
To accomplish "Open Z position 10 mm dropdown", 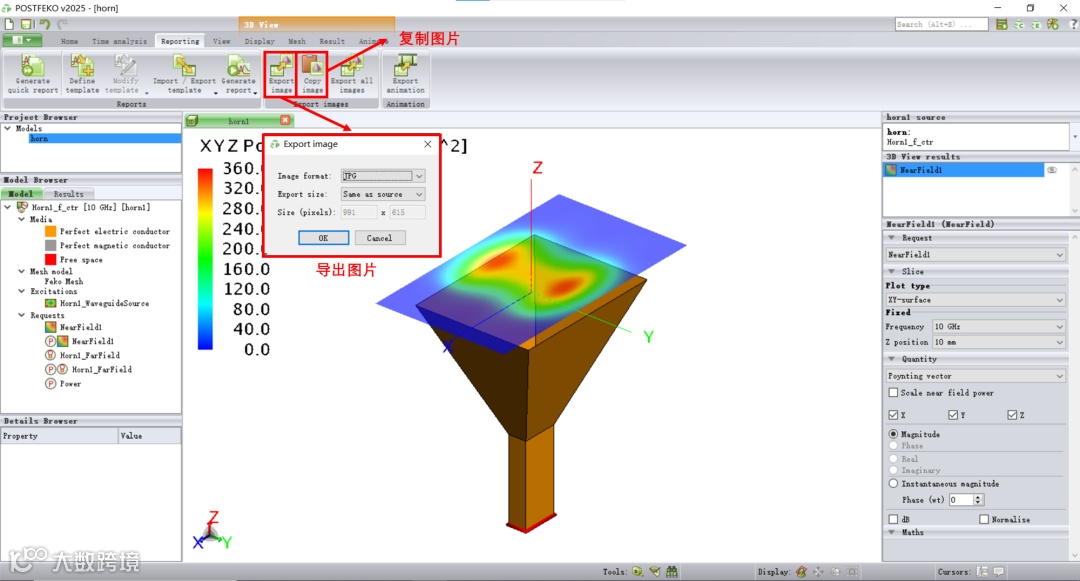I will point(999,342).
